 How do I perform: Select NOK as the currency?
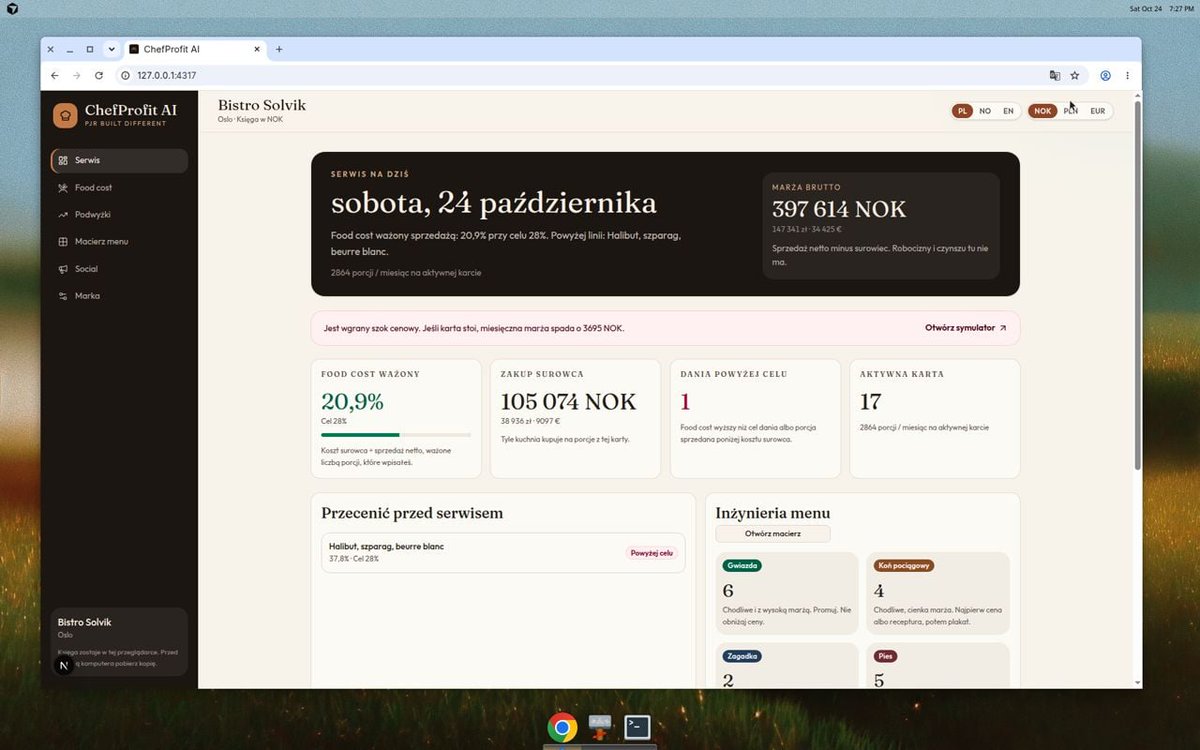pyautogui.click(x=1043, y=111)
